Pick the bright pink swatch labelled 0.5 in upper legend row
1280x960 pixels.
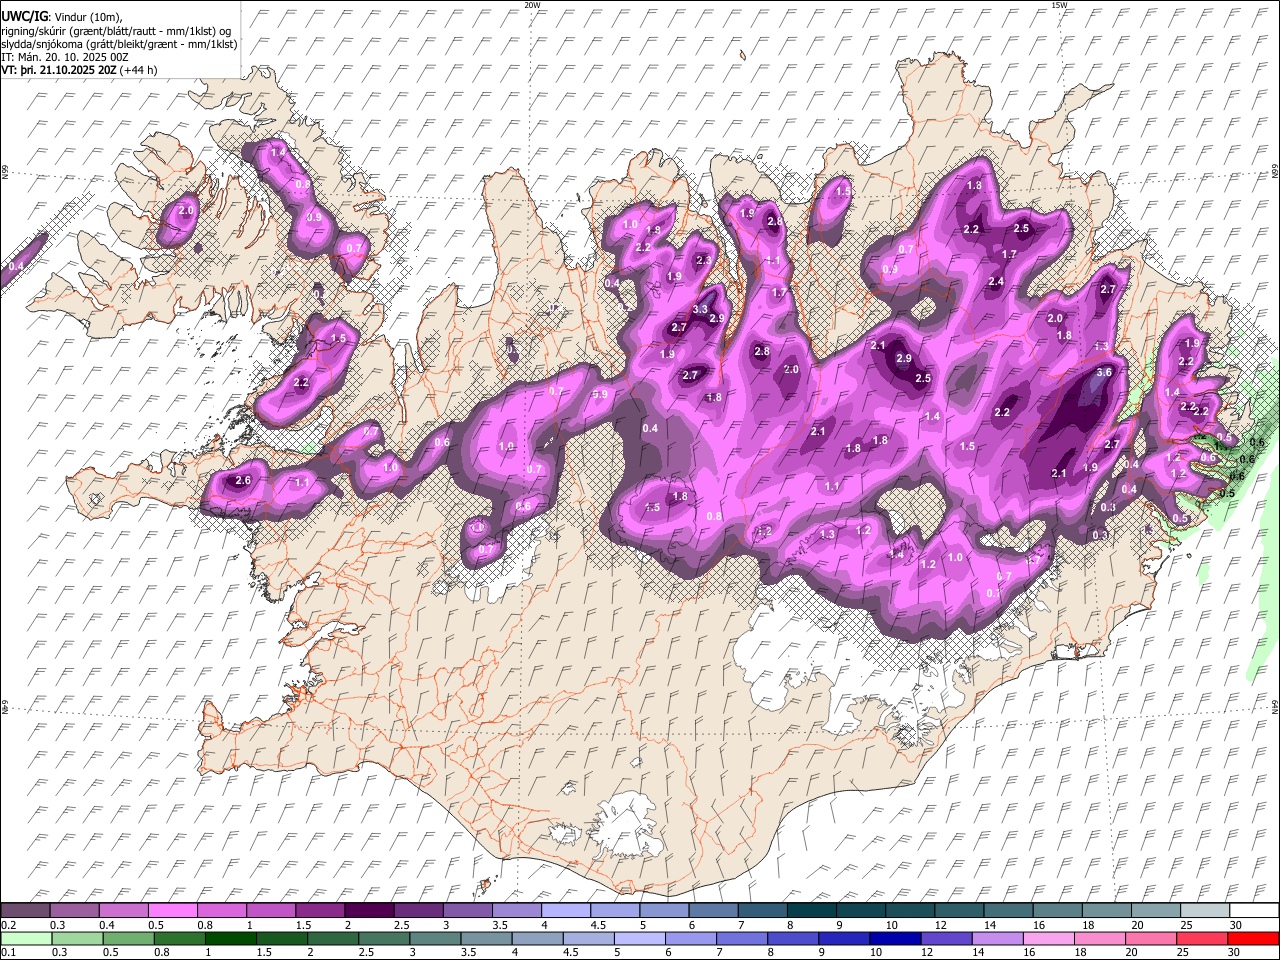point(173,910)
